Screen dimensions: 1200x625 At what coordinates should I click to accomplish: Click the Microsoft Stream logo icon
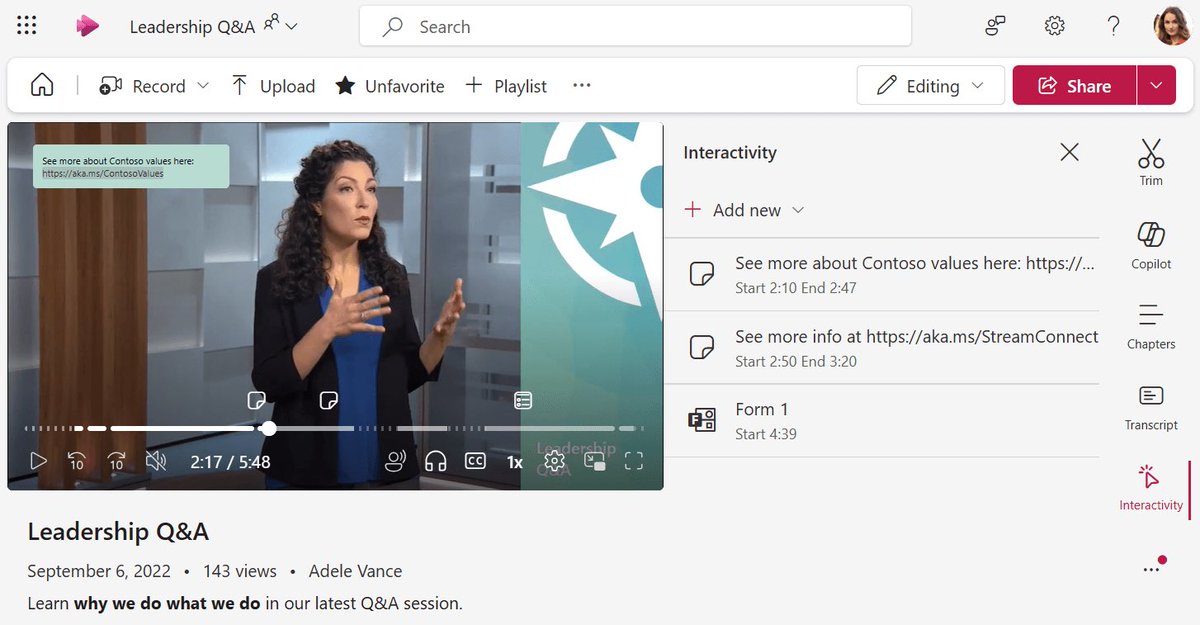point(88,27)
